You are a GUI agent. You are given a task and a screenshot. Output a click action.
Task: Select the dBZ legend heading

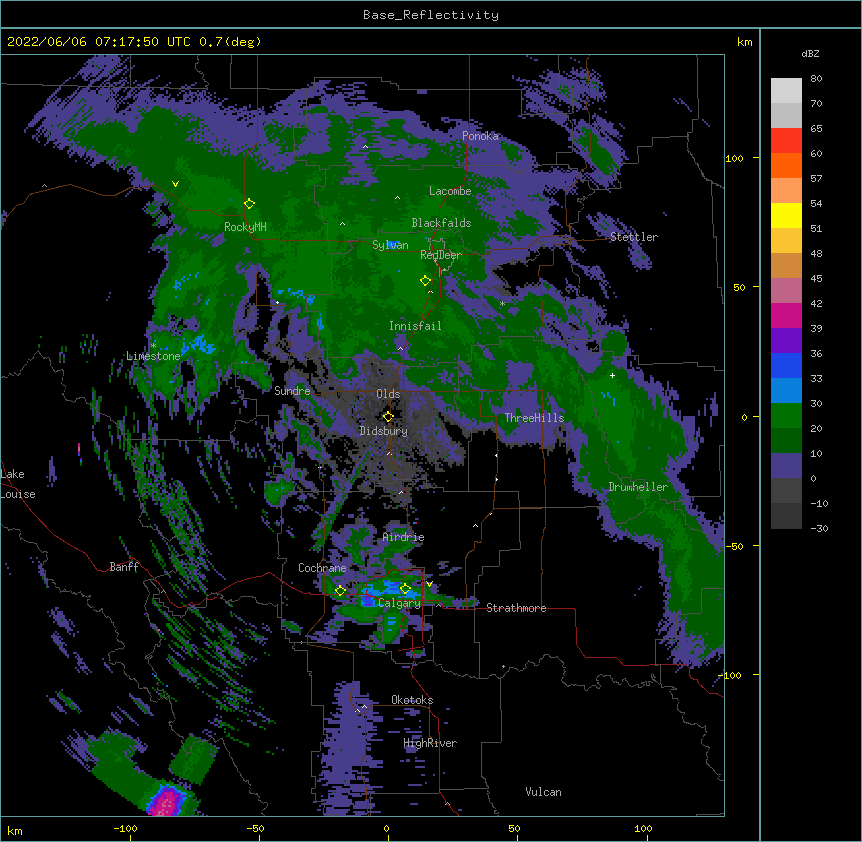[x=810, y=53]
